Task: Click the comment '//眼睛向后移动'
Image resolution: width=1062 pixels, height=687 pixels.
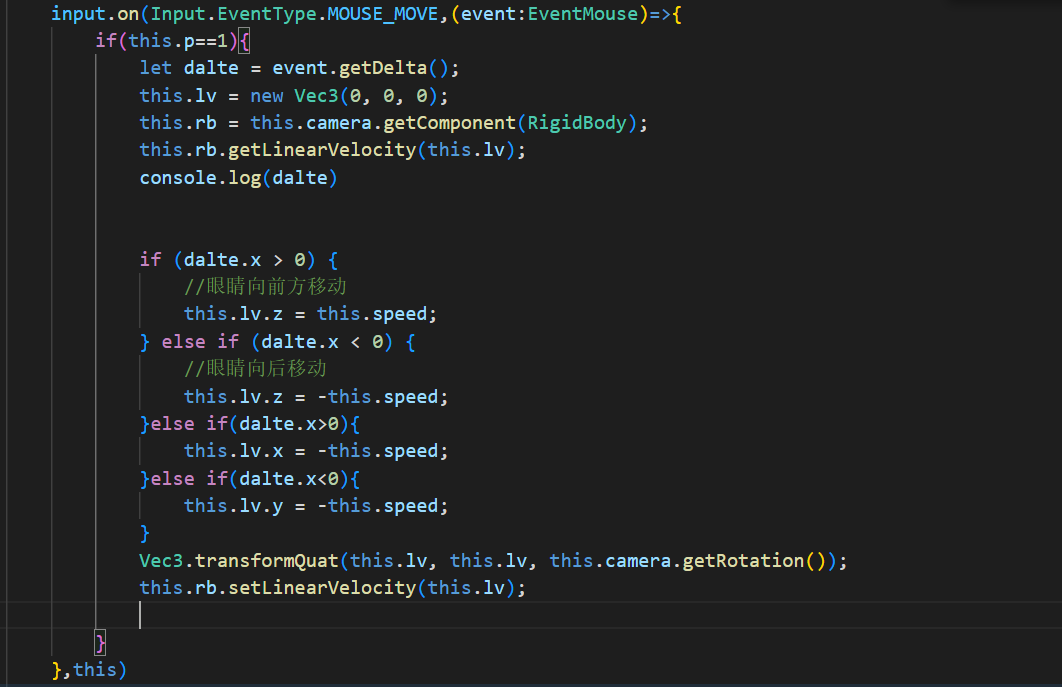Action: (255, 369)
